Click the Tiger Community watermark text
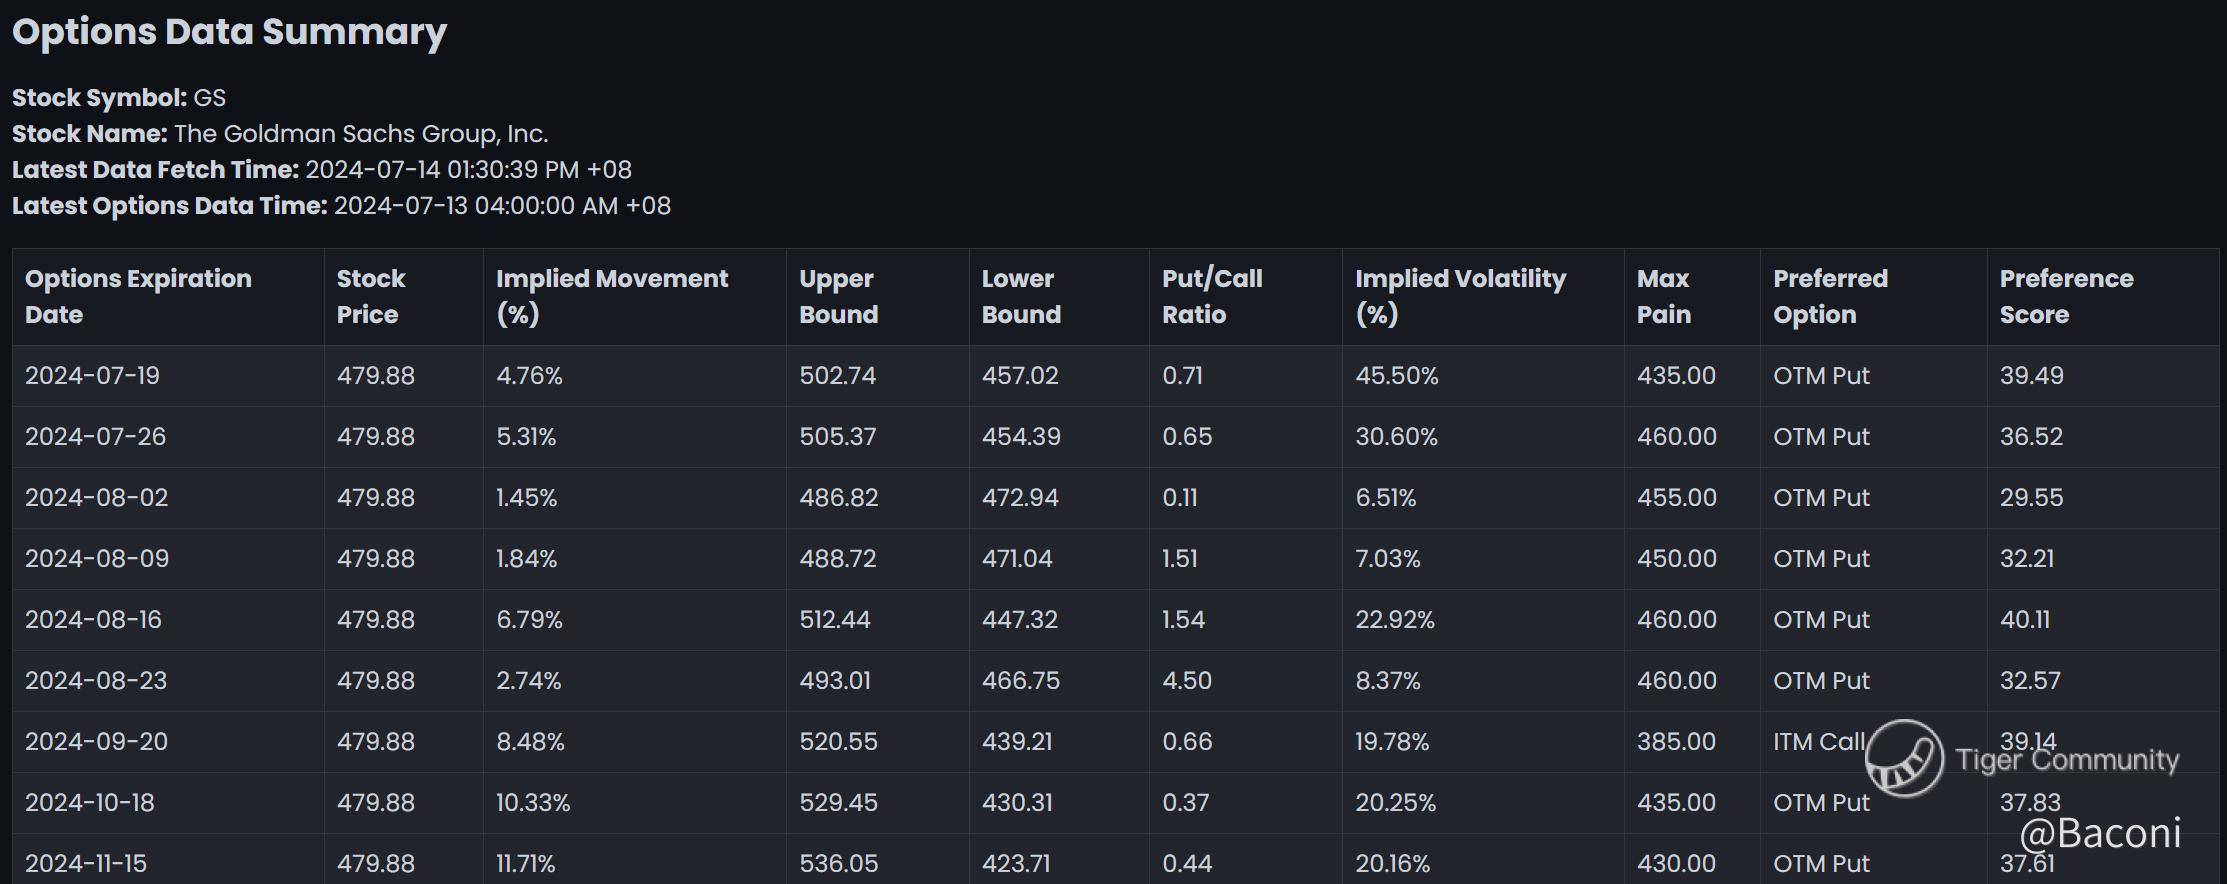Viewport: 2227px width, 884px height. tap(2067, 760)
